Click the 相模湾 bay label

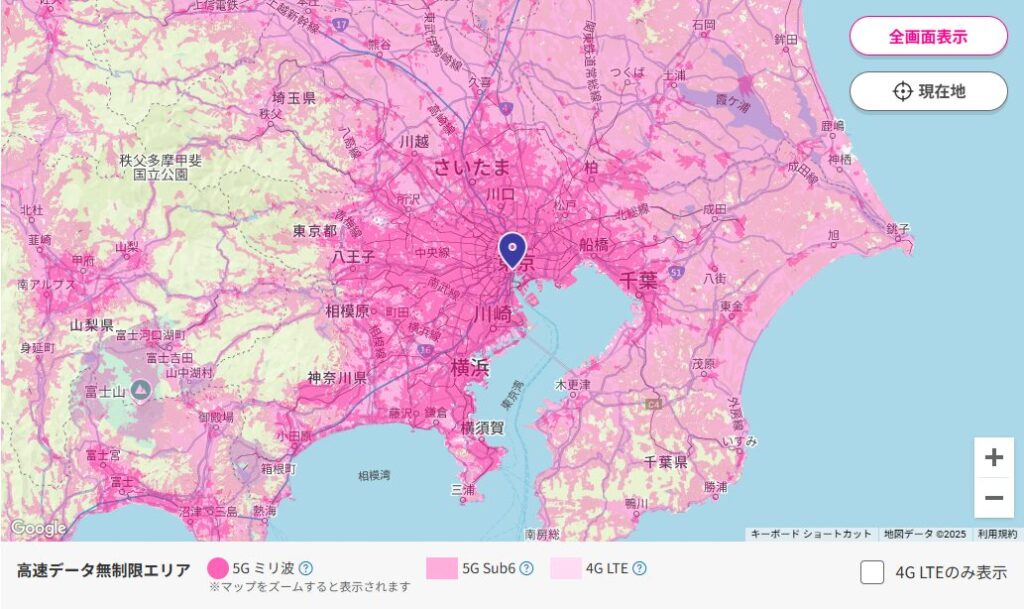[x=374, y=475]
